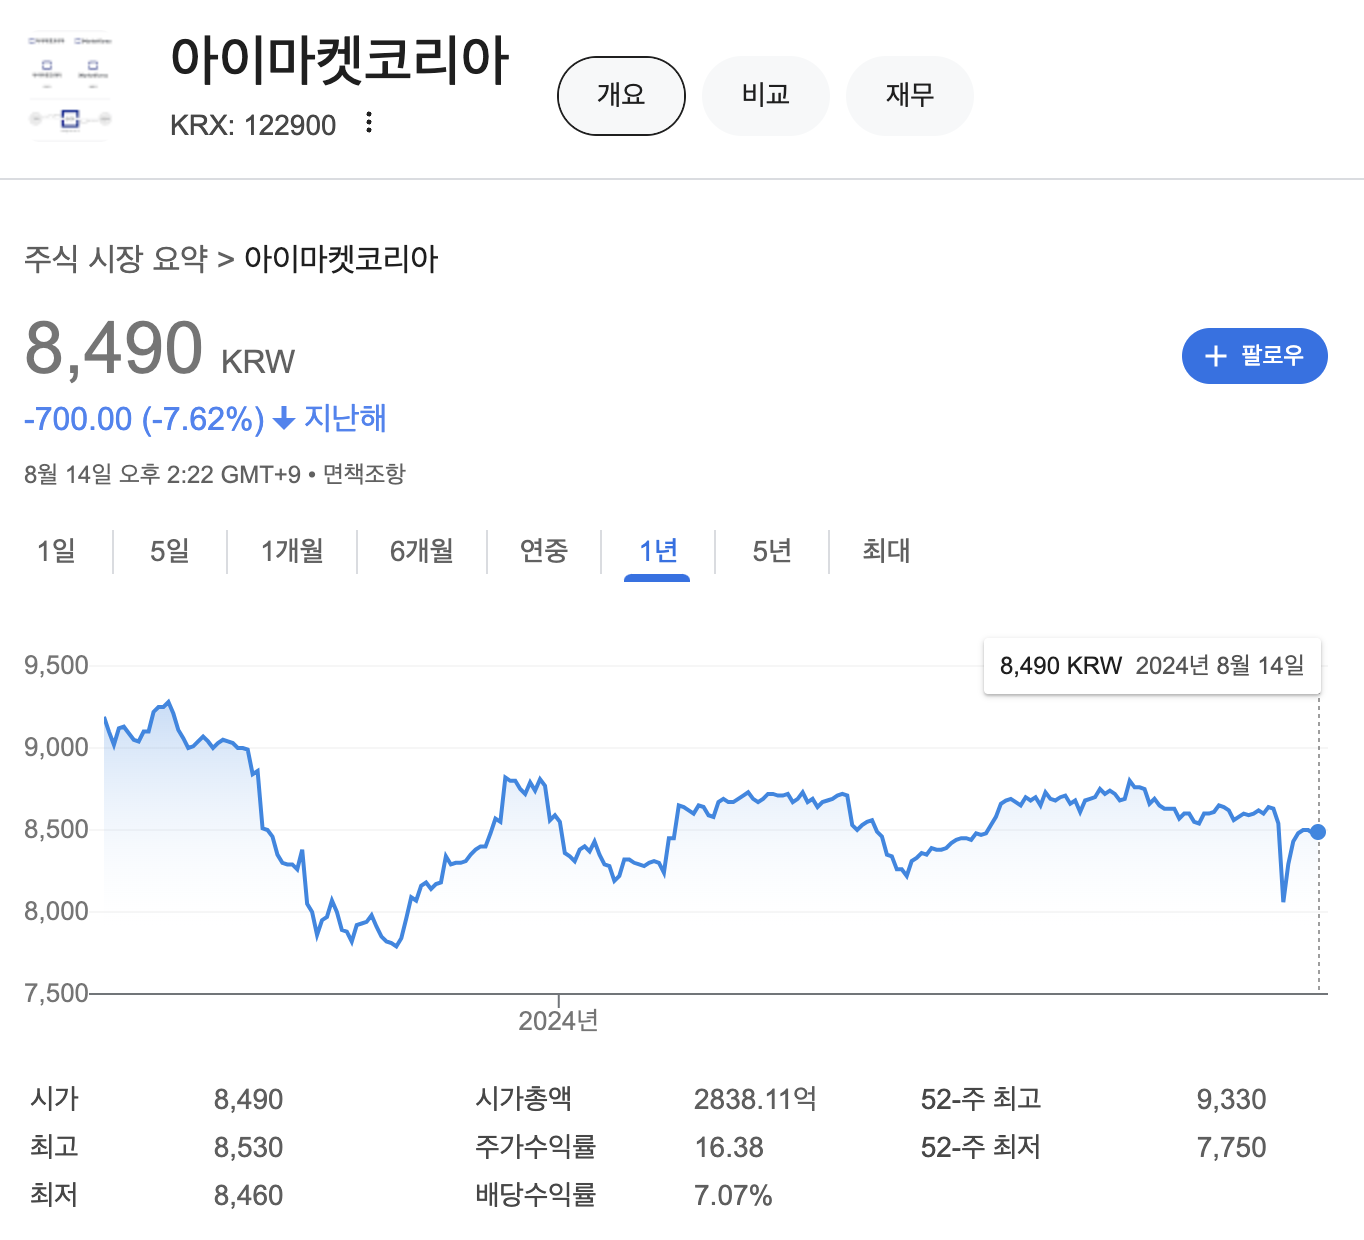Select the down-arrow icon before 지난해
Image resolution: width=1364 pixels, height=1240 pixels.
tap(284, 419)
